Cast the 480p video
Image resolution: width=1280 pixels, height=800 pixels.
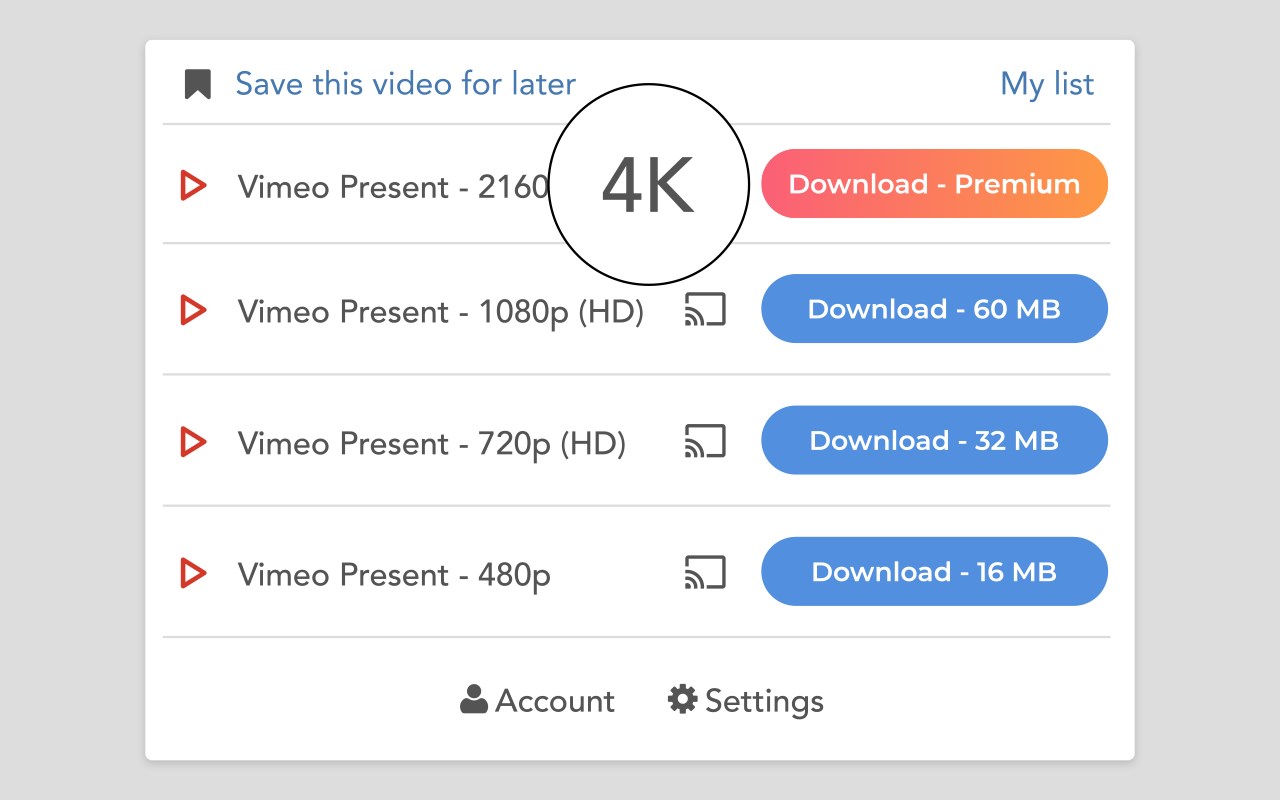tap(705, 573)
